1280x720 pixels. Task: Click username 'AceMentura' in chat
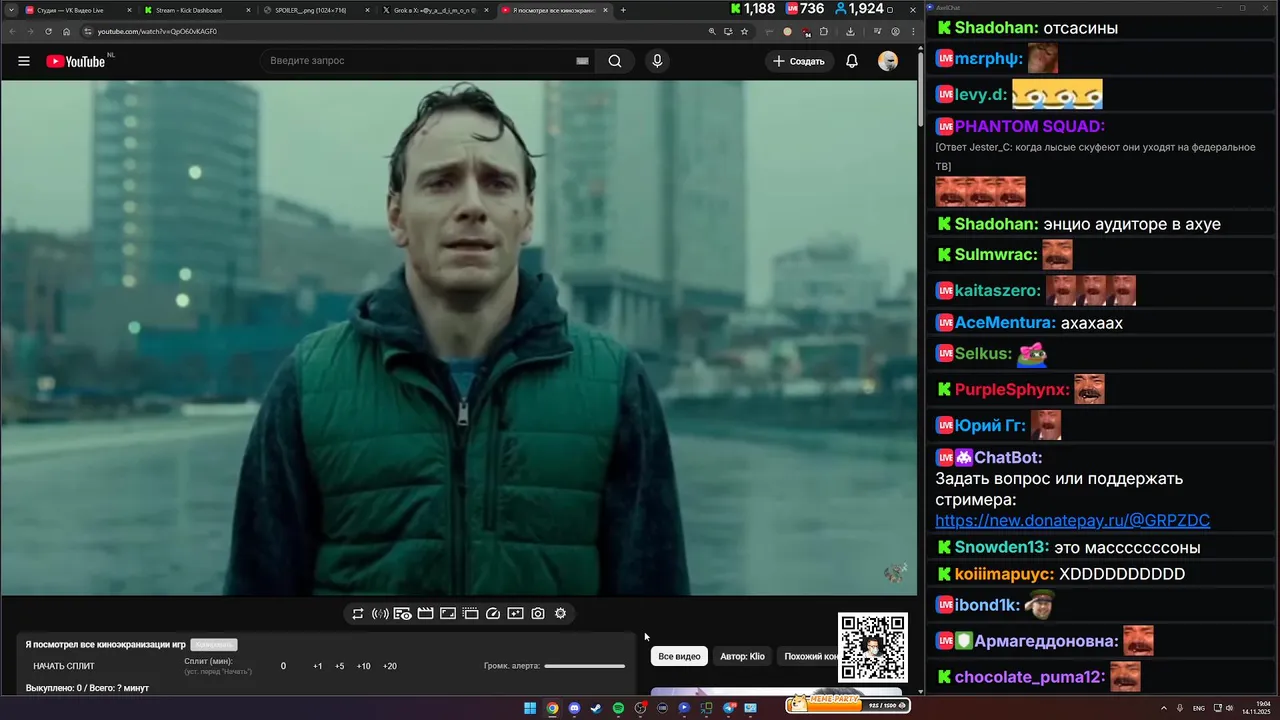point(1005,323)
